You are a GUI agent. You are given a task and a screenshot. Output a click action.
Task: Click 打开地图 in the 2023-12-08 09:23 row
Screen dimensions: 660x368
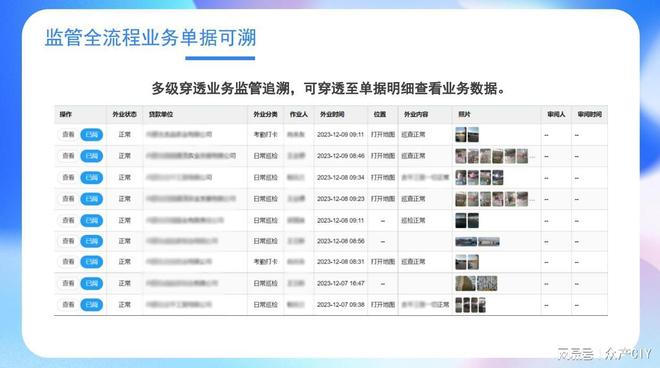[383, 199]
